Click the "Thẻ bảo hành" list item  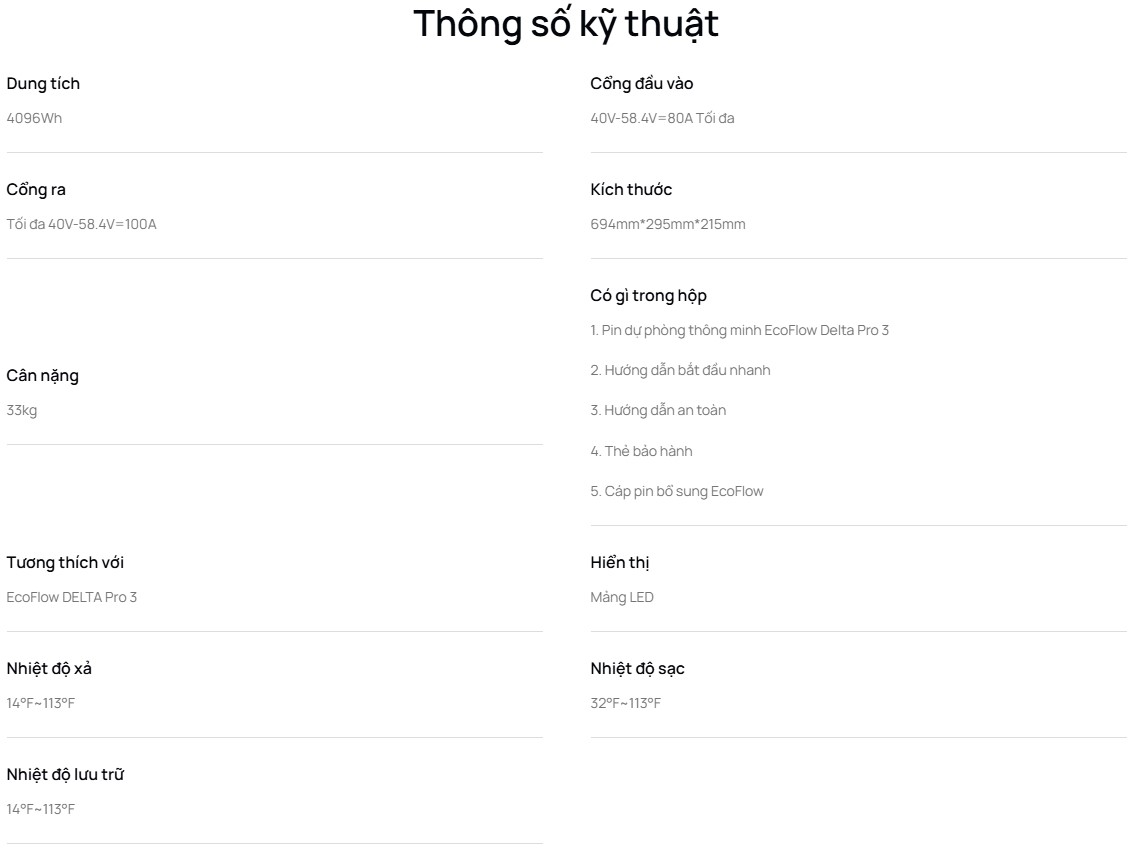(x=641, y=451)
